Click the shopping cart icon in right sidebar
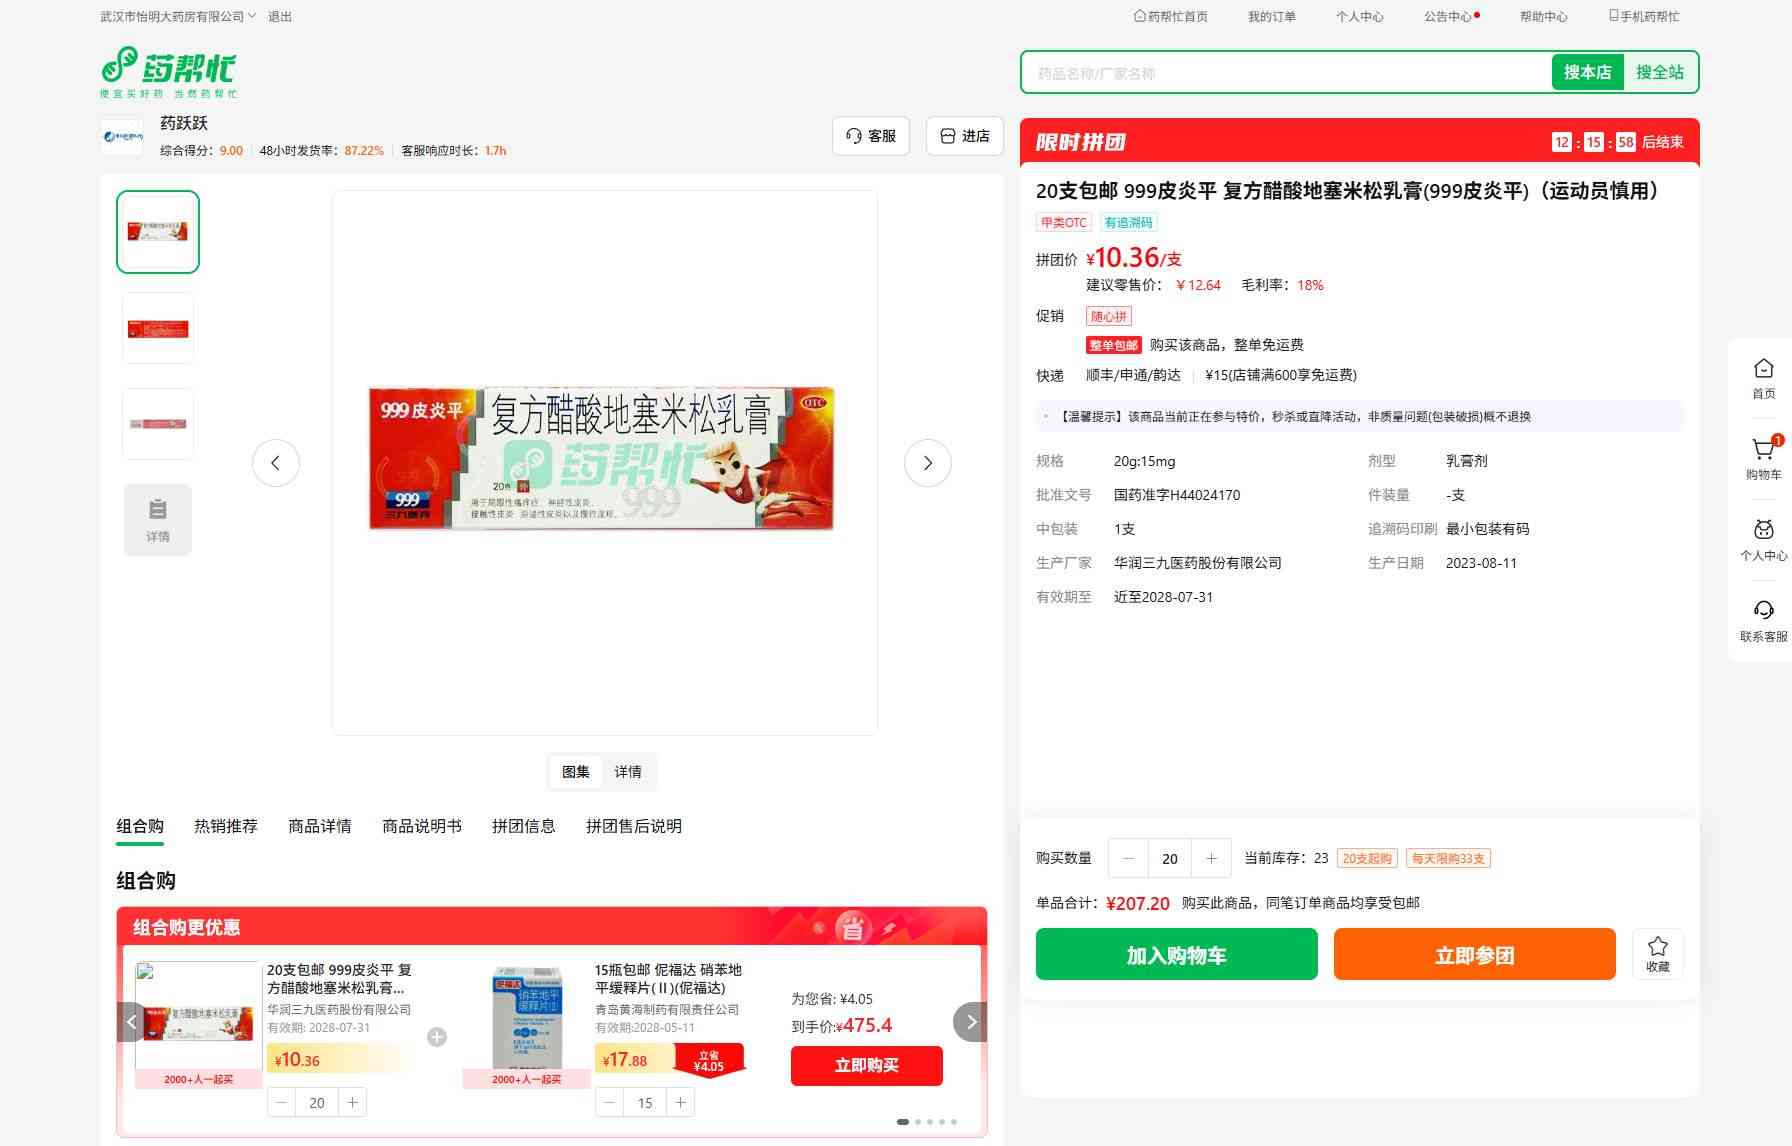 (x=1762, y=451)
